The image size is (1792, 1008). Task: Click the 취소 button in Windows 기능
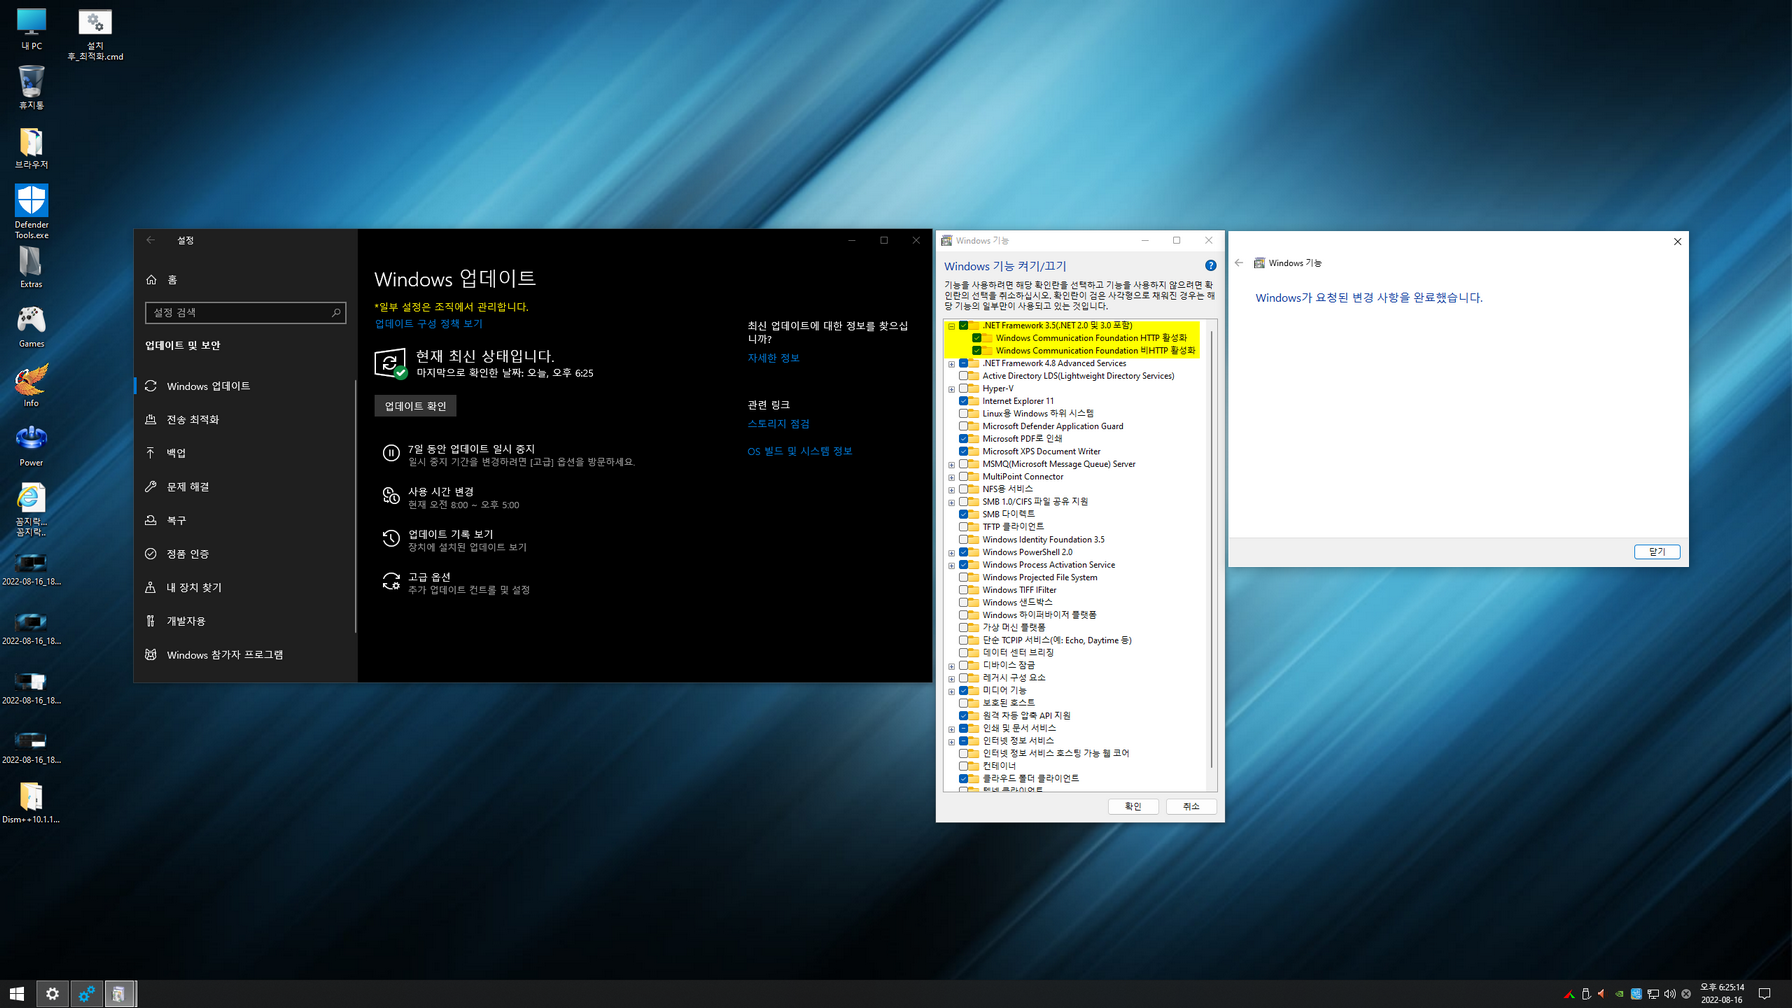point(1191,806)
